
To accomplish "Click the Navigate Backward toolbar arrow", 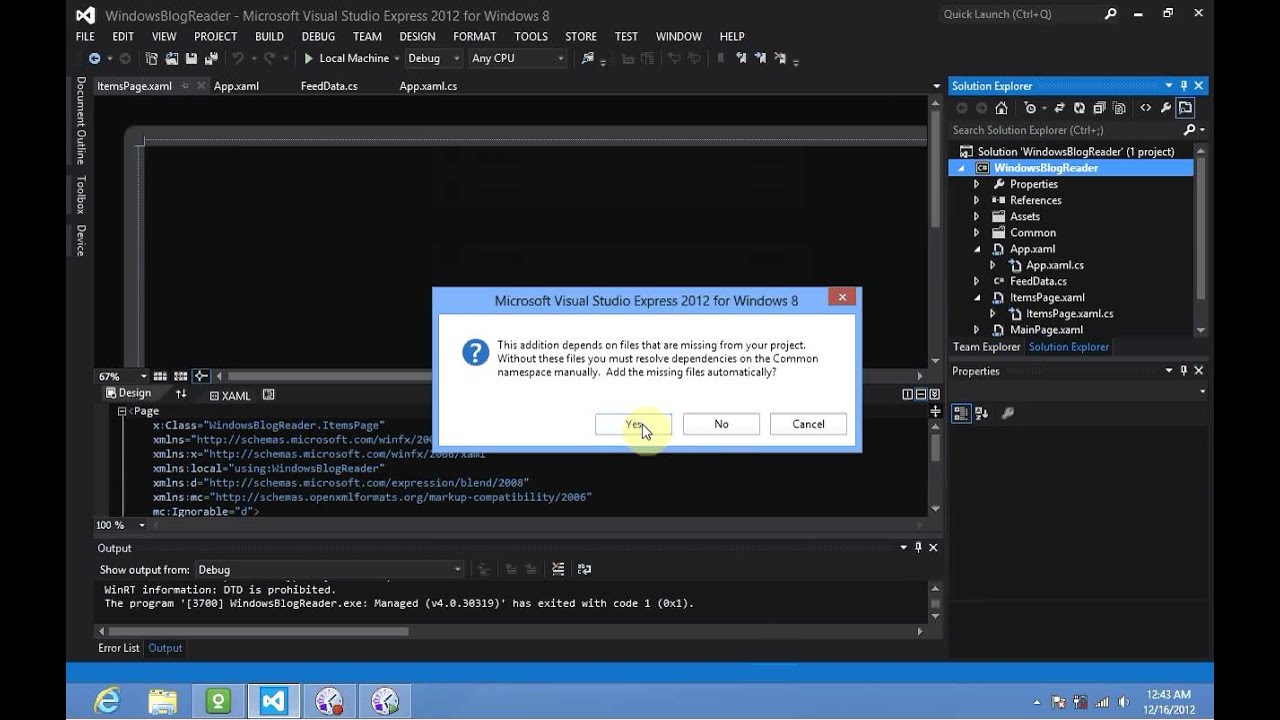I will [94, 59].
